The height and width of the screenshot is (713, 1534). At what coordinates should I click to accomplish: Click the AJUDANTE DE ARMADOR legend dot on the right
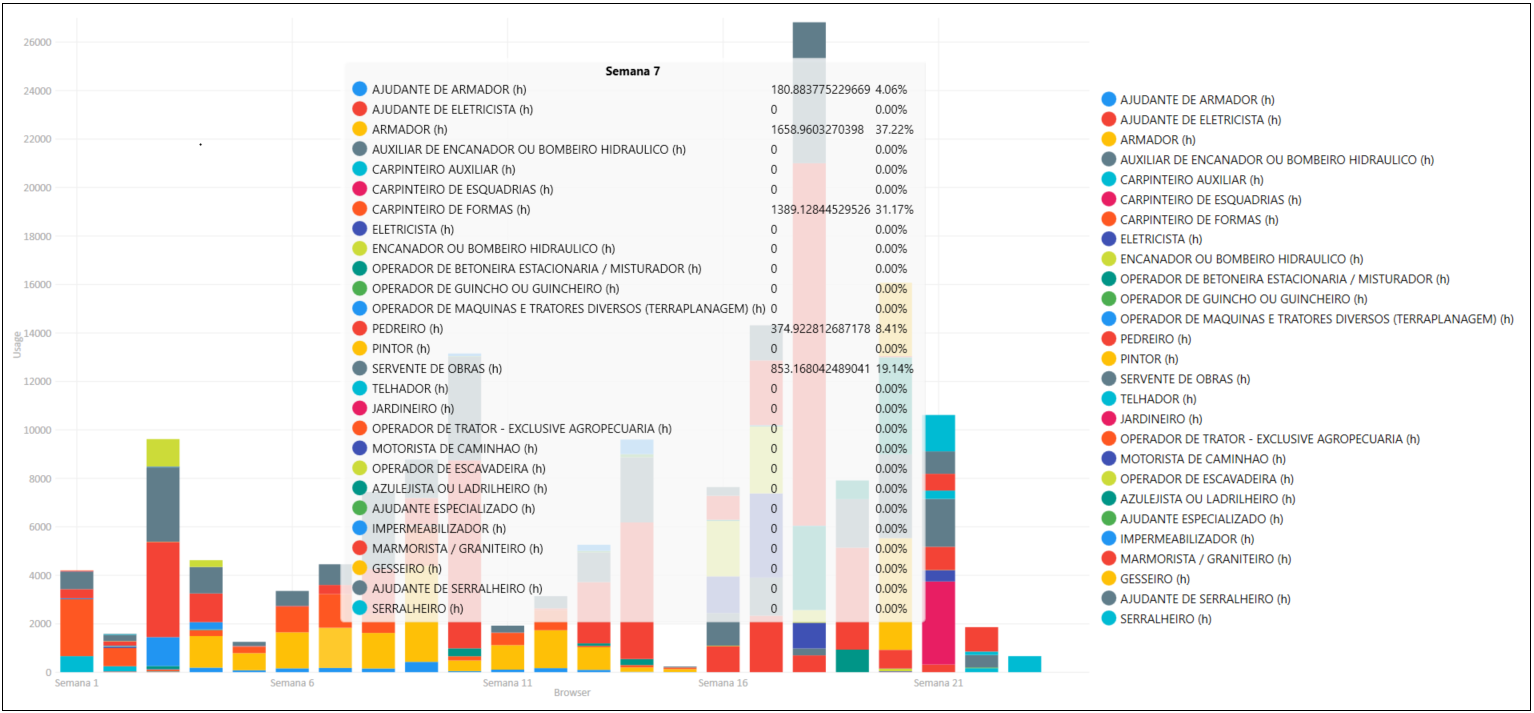point(1108,100)
